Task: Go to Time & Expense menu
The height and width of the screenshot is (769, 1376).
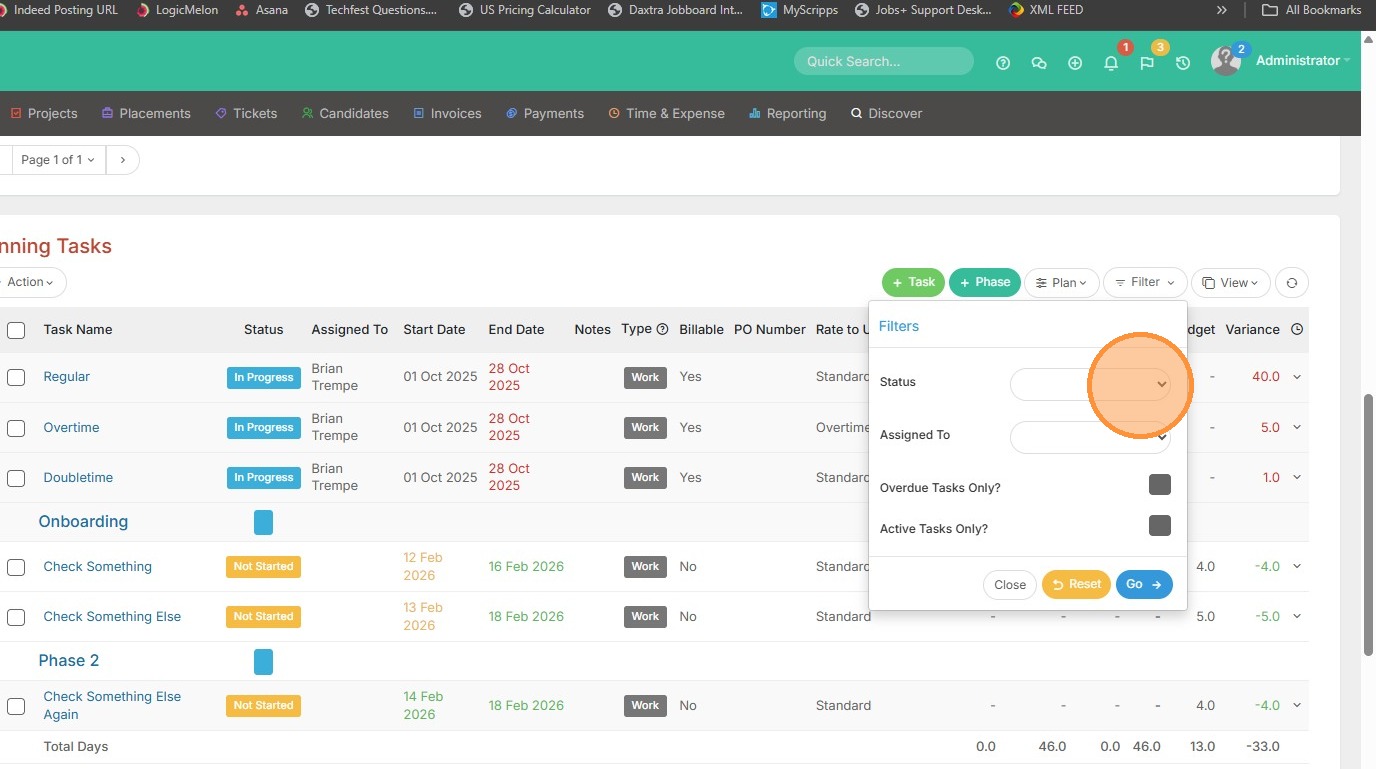Action: click(666, 113)
